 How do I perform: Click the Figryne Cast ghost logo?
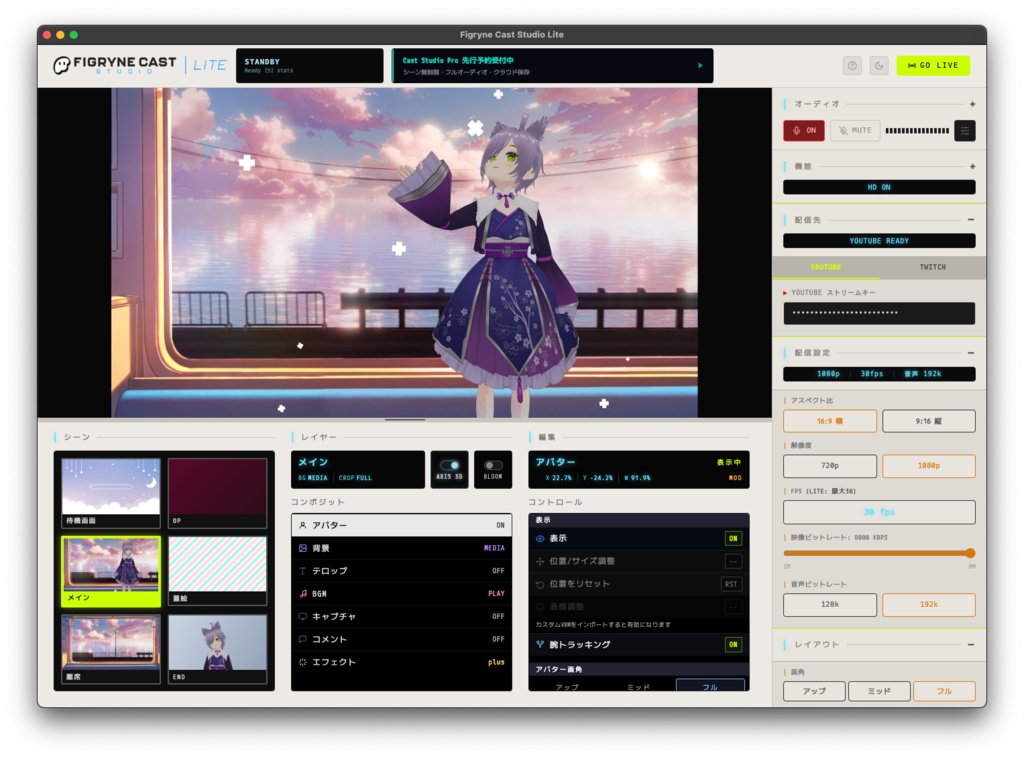click(61, 65)
